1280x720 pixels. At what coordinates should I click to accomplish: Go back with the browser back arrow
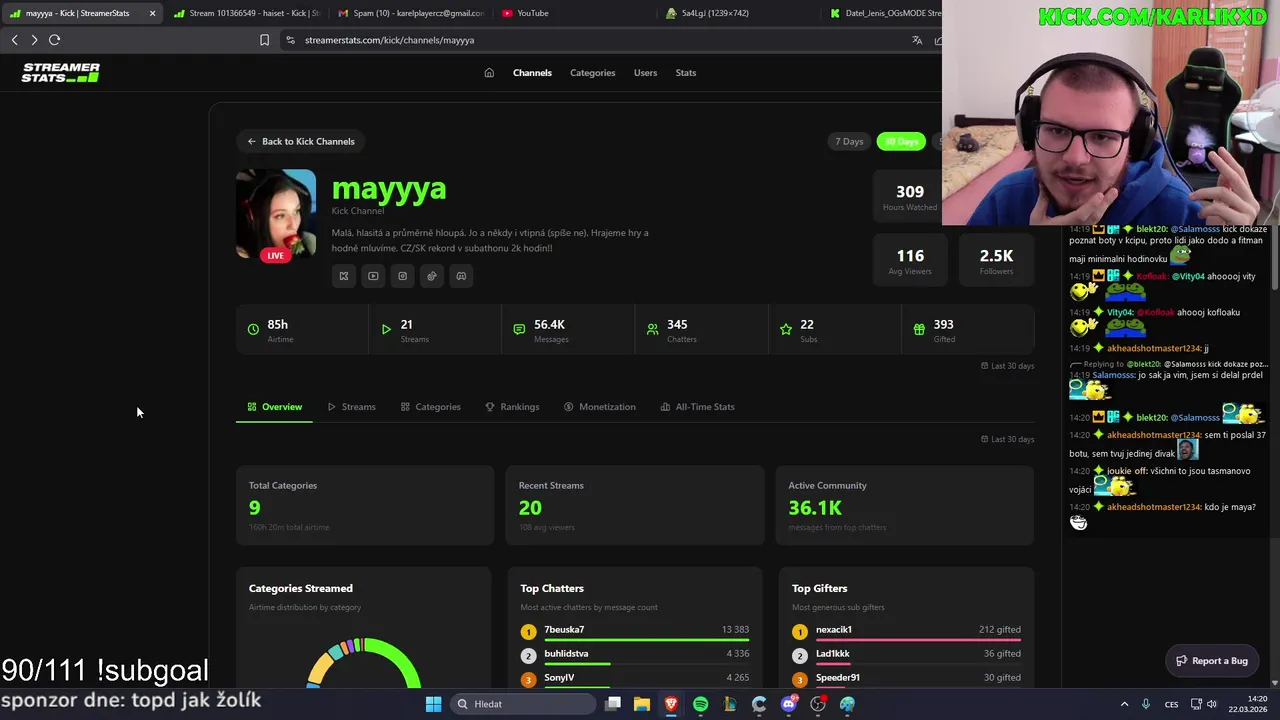(x=14, y=40)
